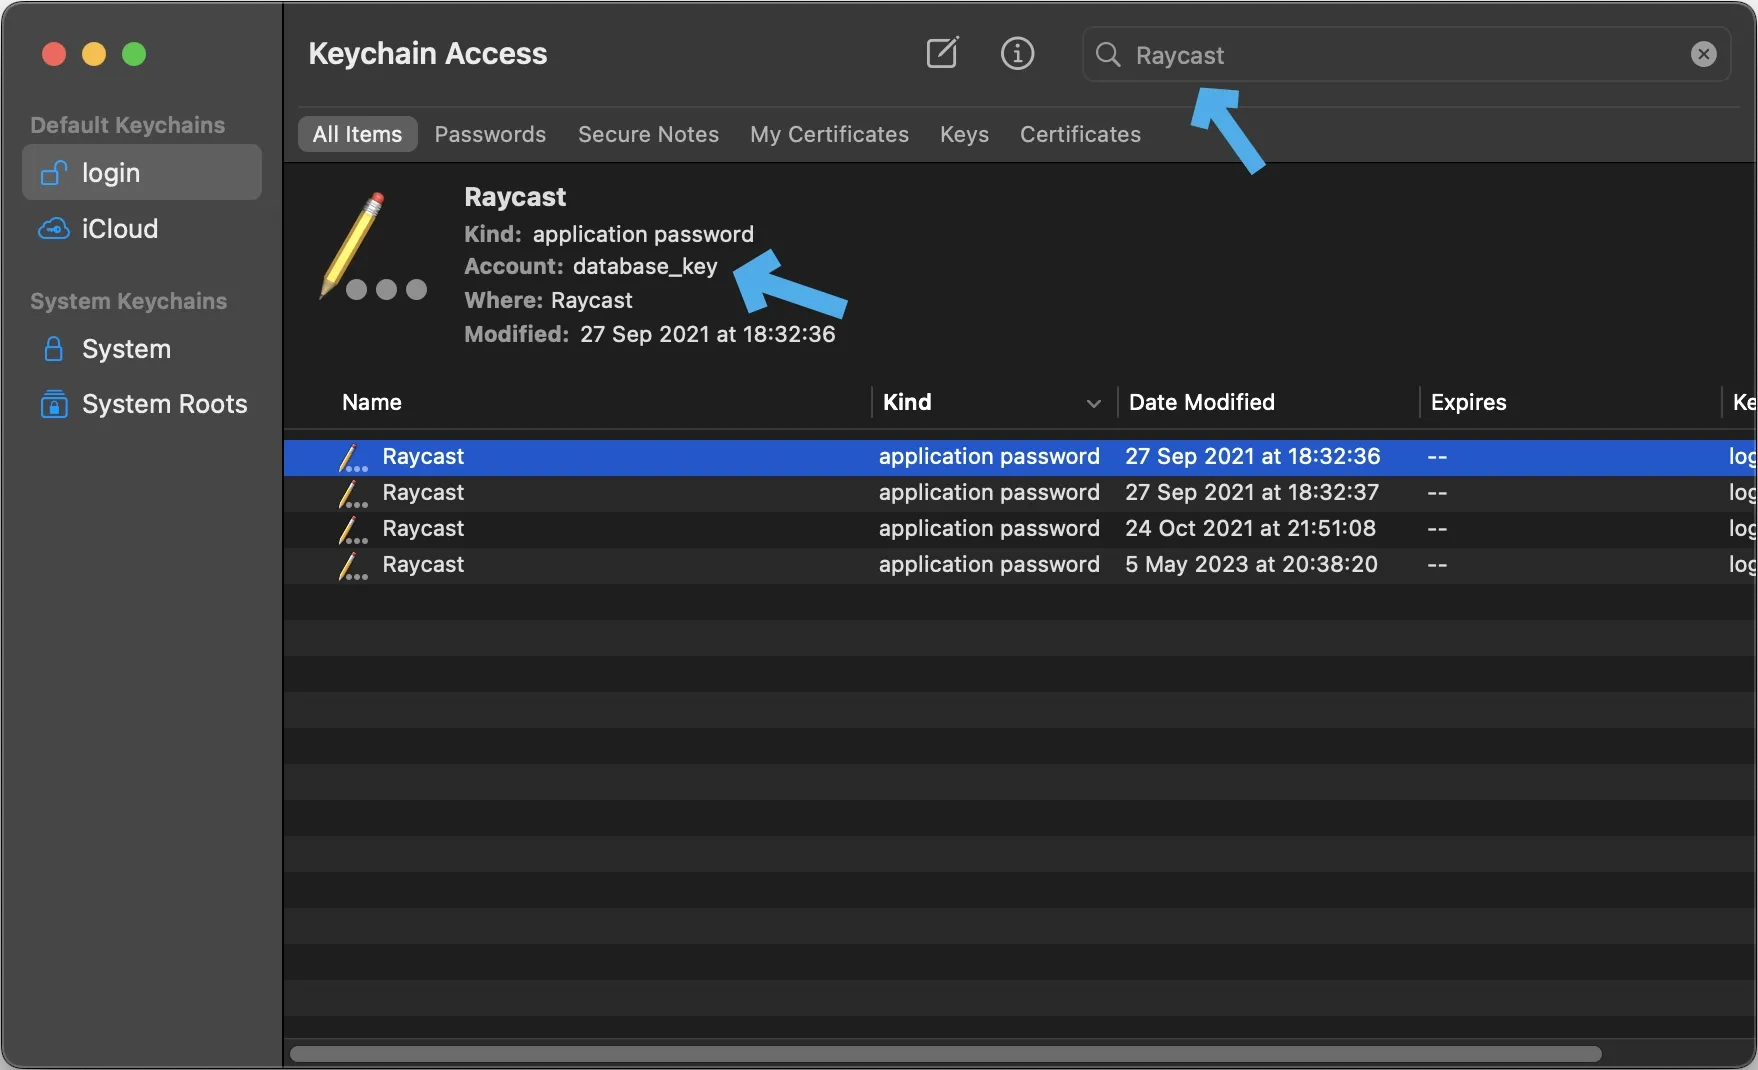Click pencil icon of row dated 18:32:37
Viewport: 1758px width, 1070px height.
(352, 493)
